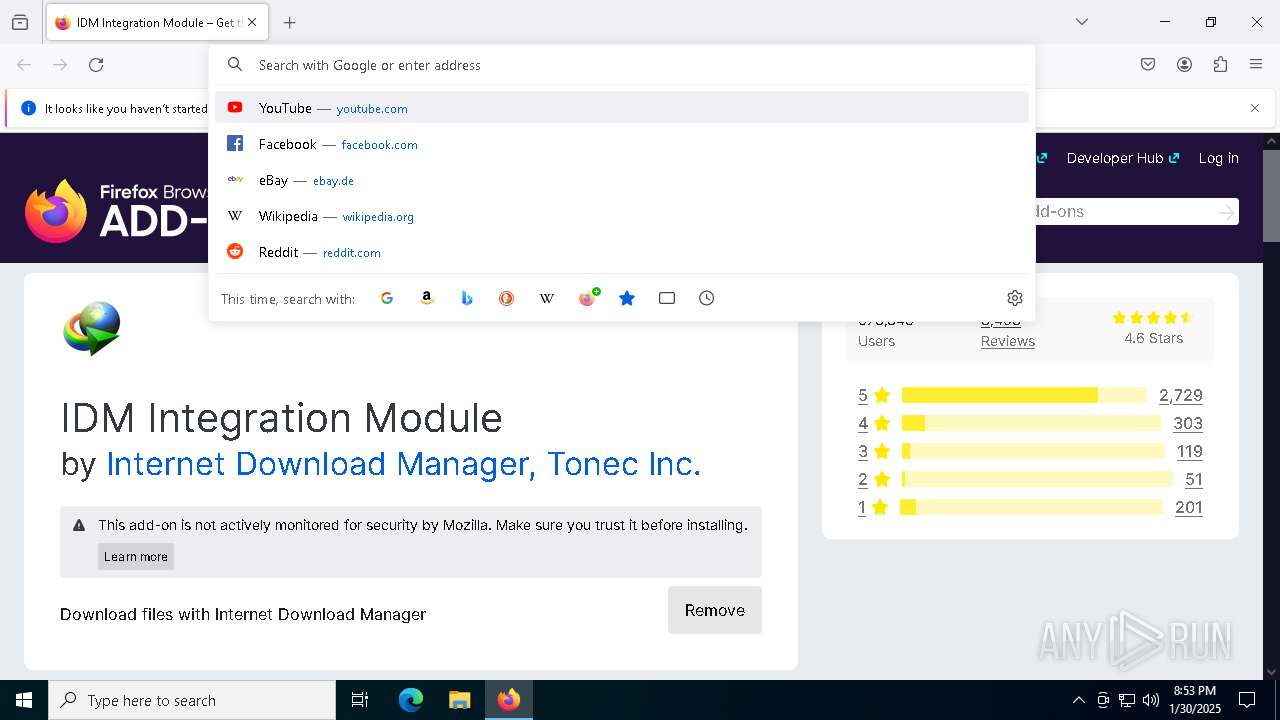Open Firefox account menu

pos(1184,65)
